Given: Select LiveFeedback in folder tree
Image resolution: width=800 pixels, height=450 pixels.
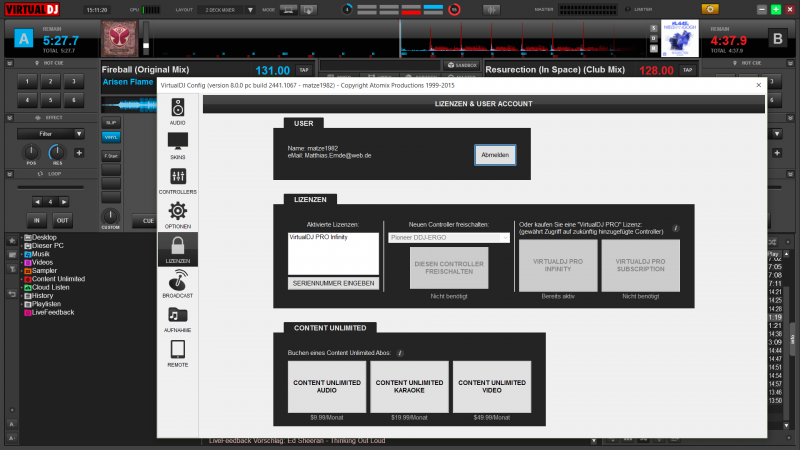Looking at the screenshot, I should [53, 312].
